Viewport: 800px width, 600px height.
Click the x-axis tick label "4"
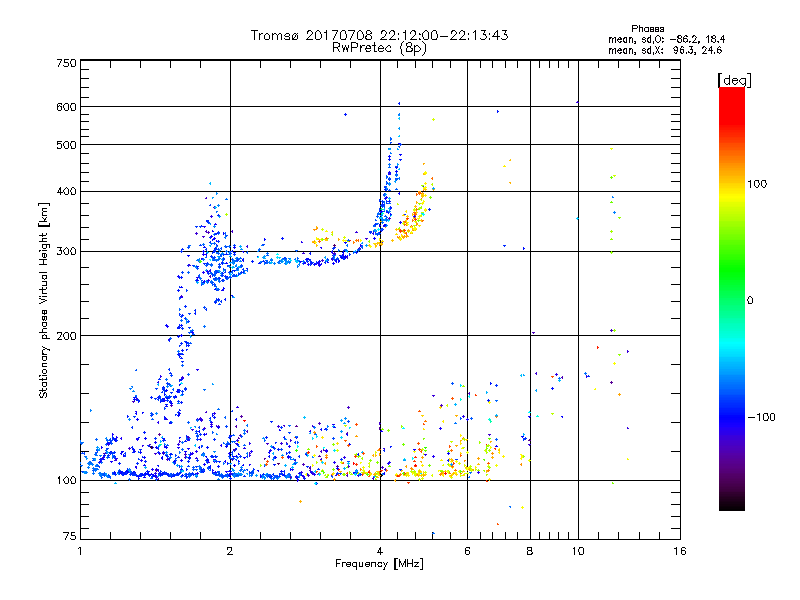[380, 551]
